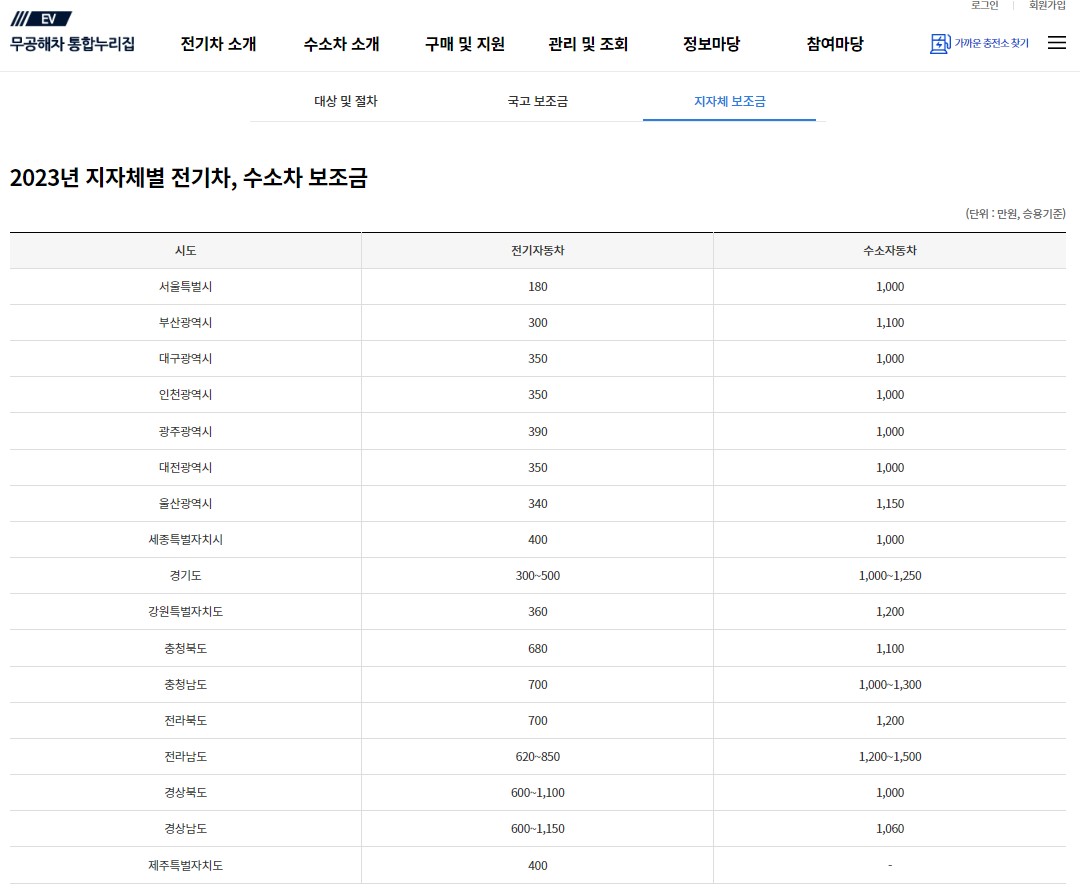Select the 경기도 electric car subsidy cell
This screenshot has height=893, width=1080.
tap(537, 575)
